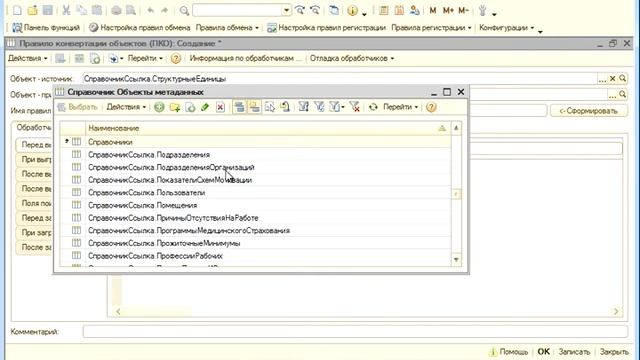
Task: Click the list scrollbar up arrow
Action: [x=456, y=128]
